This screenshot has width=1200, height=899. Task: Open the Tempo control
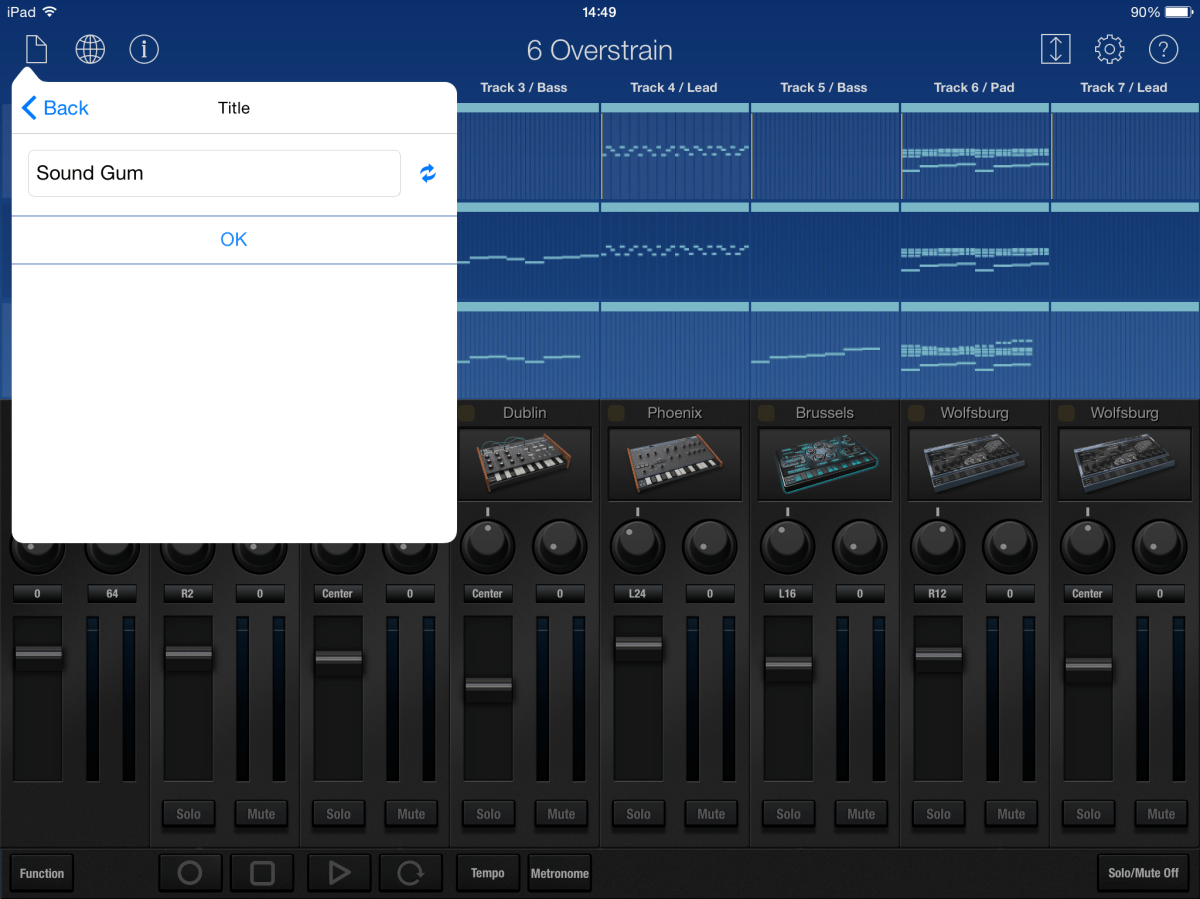tap(488, 872)
